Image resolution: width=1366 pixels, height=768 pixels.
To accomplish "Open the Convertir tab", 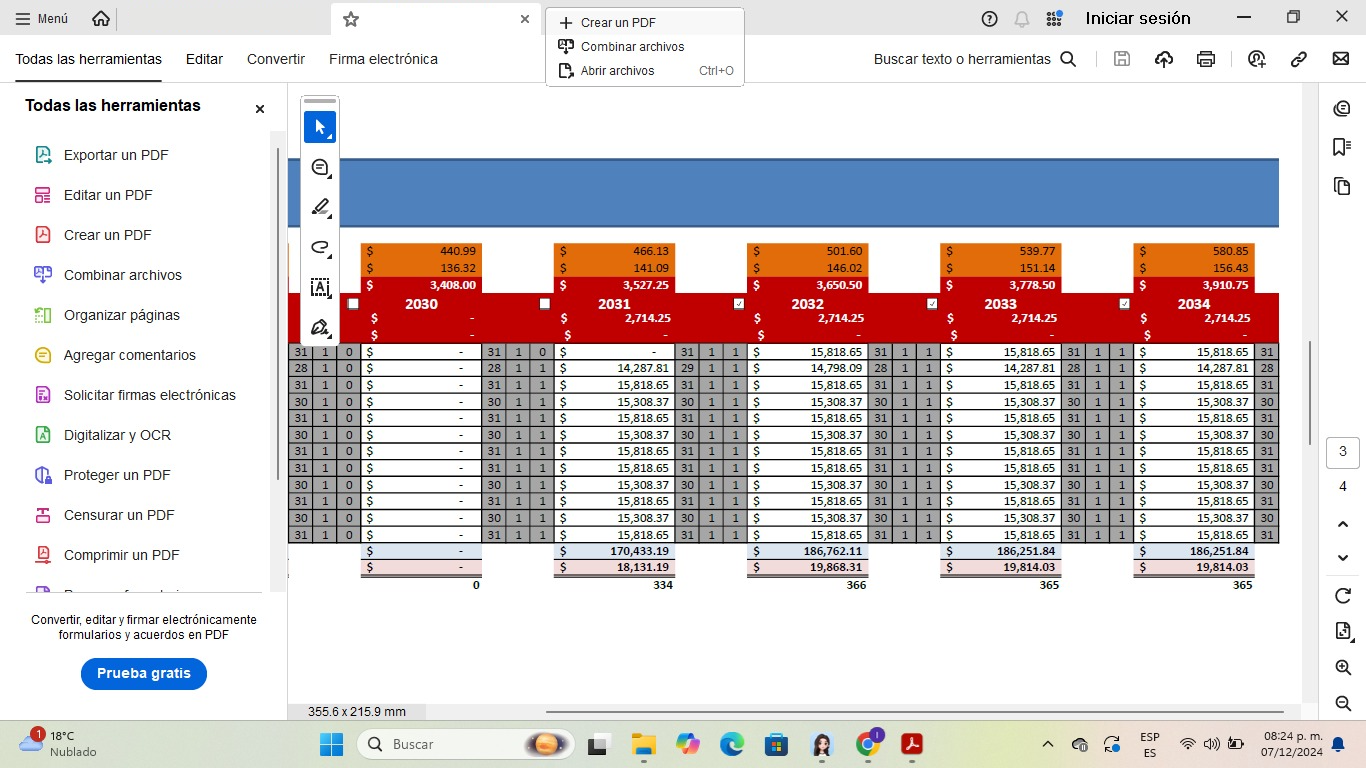I will point(276,59).
